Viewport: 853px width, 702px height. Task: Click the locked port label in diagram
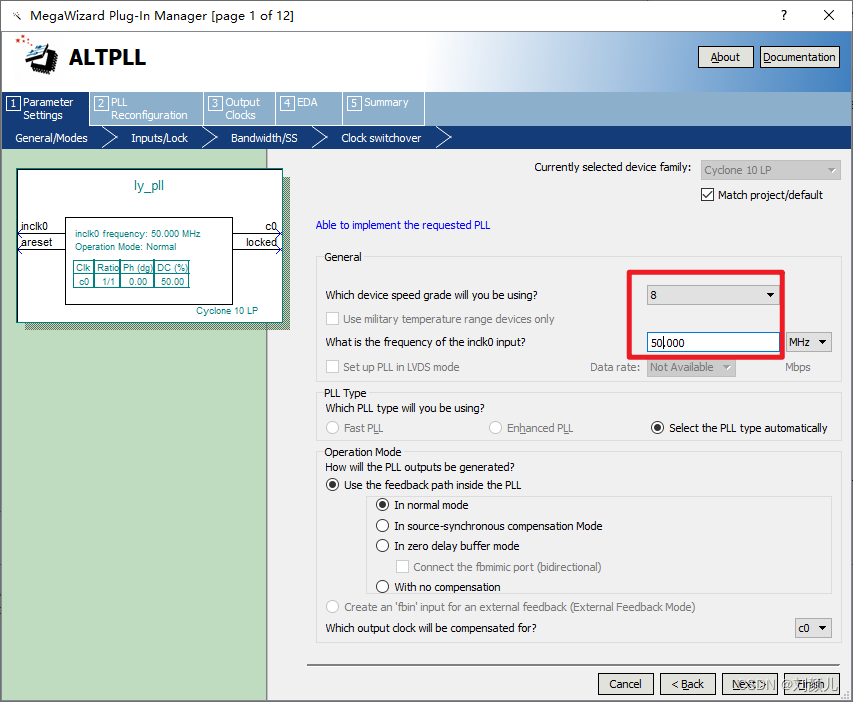point(261,242)
